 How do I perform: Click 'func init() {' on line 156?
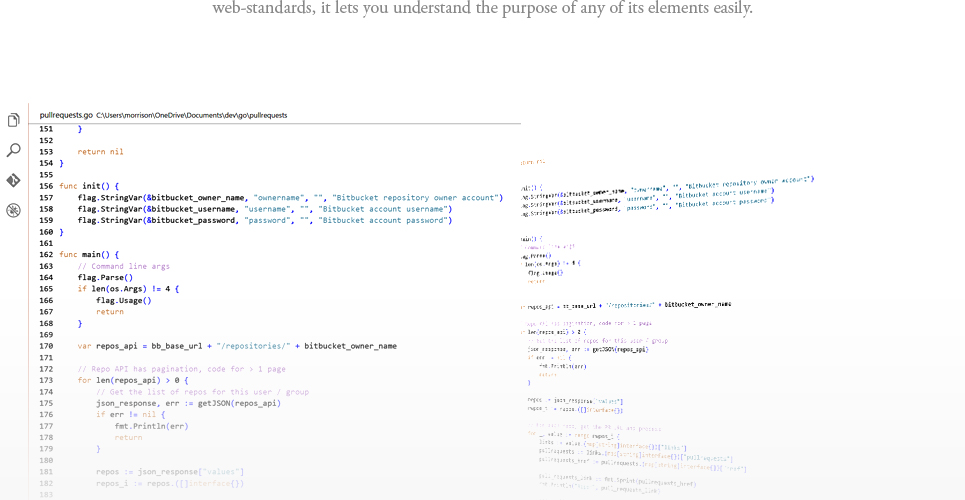(x=89, y=186)
